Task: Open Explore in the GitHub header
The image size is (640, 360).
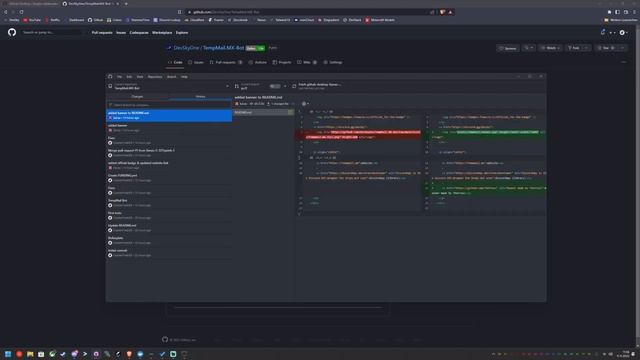Action: point(182,33)
